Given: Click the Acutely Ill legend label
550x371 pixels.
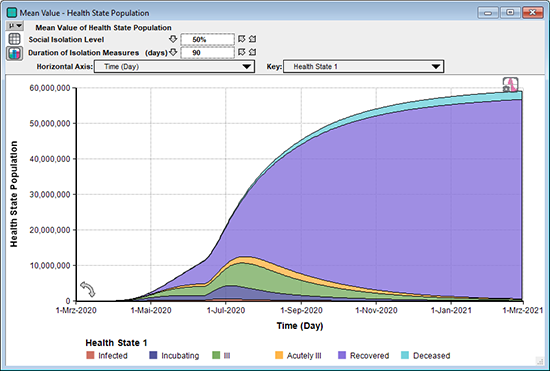Looking at the screenshot, I should 304,356.
